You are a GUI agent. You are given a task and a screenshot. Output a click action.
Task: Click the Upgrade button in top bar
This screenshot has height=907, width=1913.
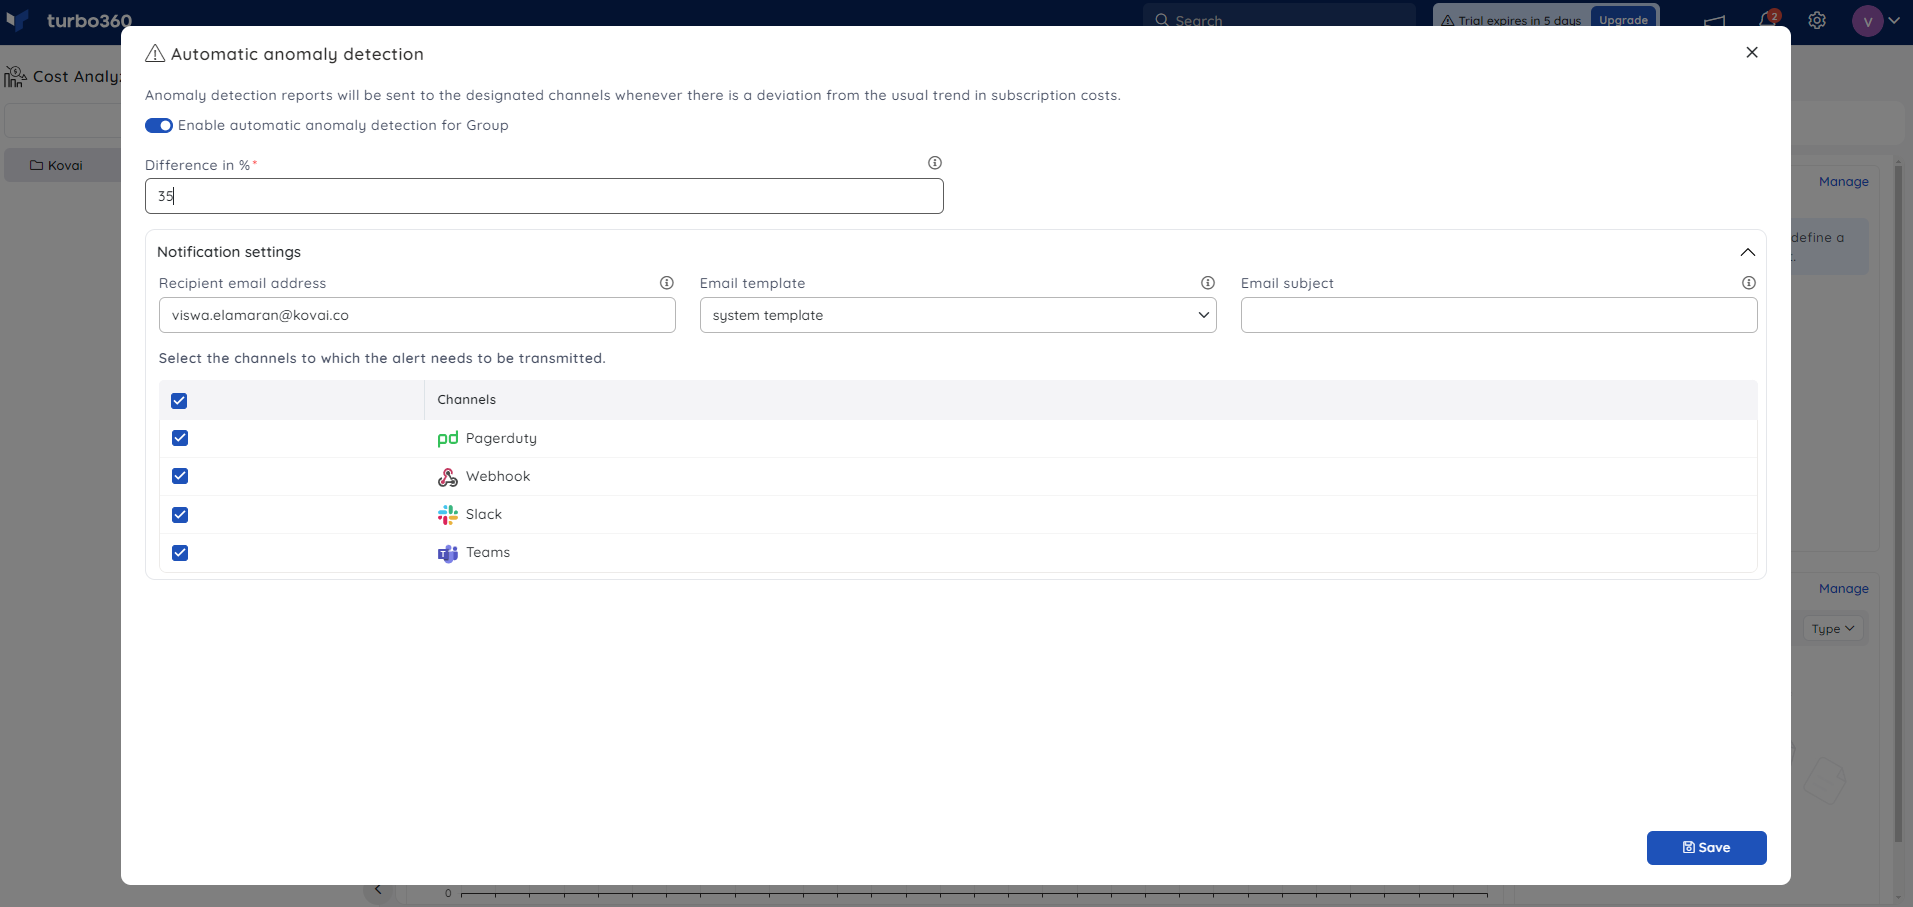point(1623,18)
